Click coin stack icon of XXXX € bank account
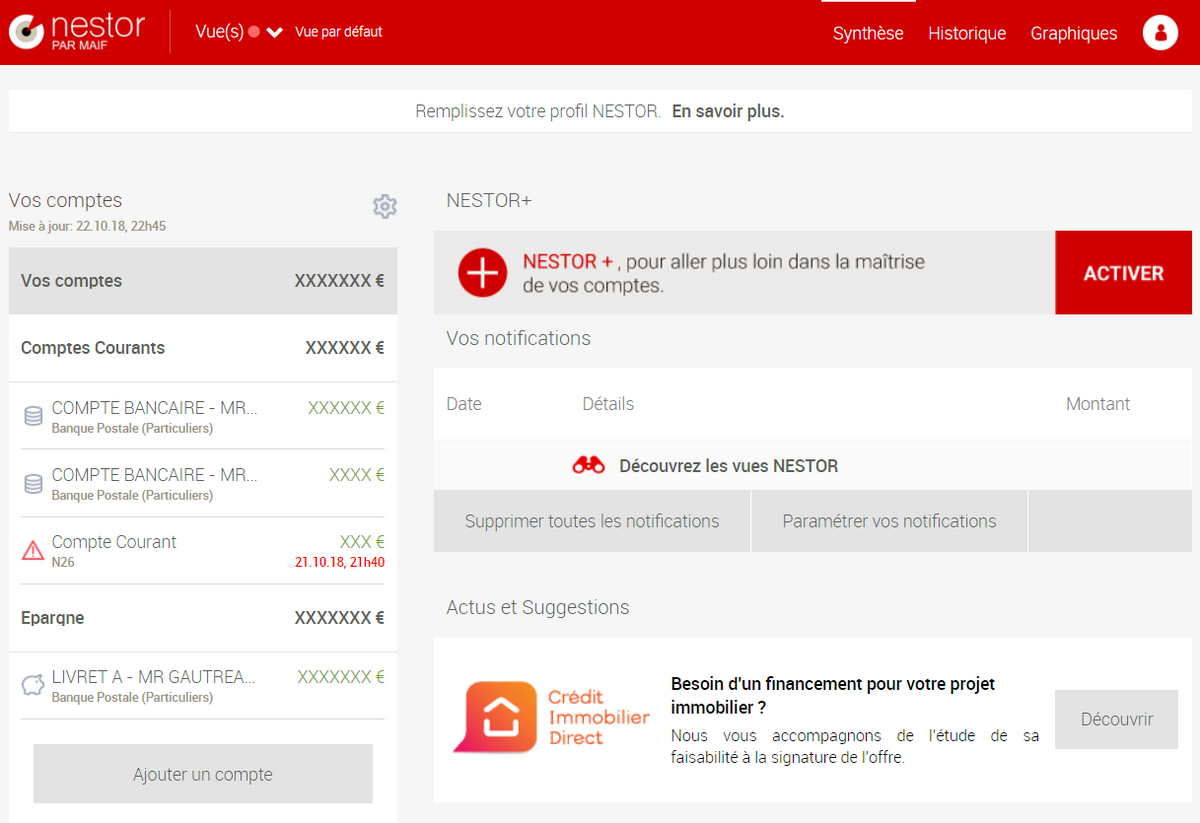Viewport: 1200px width, 823px height. 33,484
